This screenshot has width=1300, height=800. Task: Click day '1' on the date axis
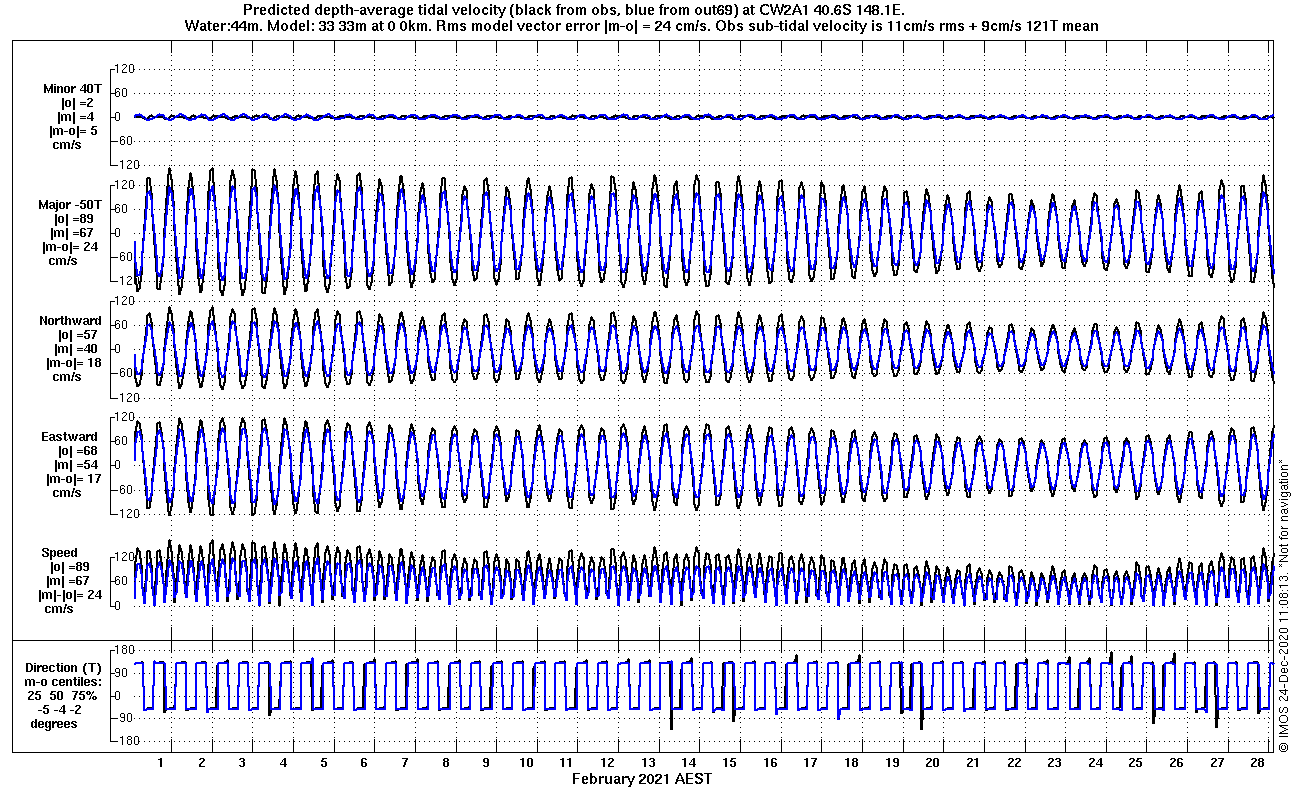point(160,763)
